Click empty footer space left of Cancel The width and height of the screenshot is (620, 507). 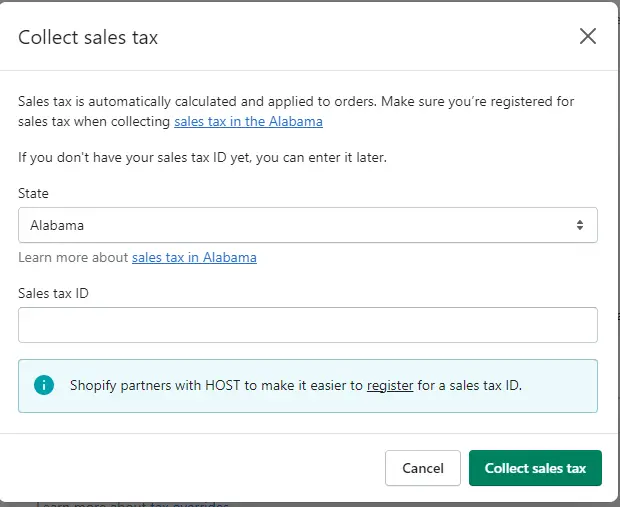tap(200, 468)
